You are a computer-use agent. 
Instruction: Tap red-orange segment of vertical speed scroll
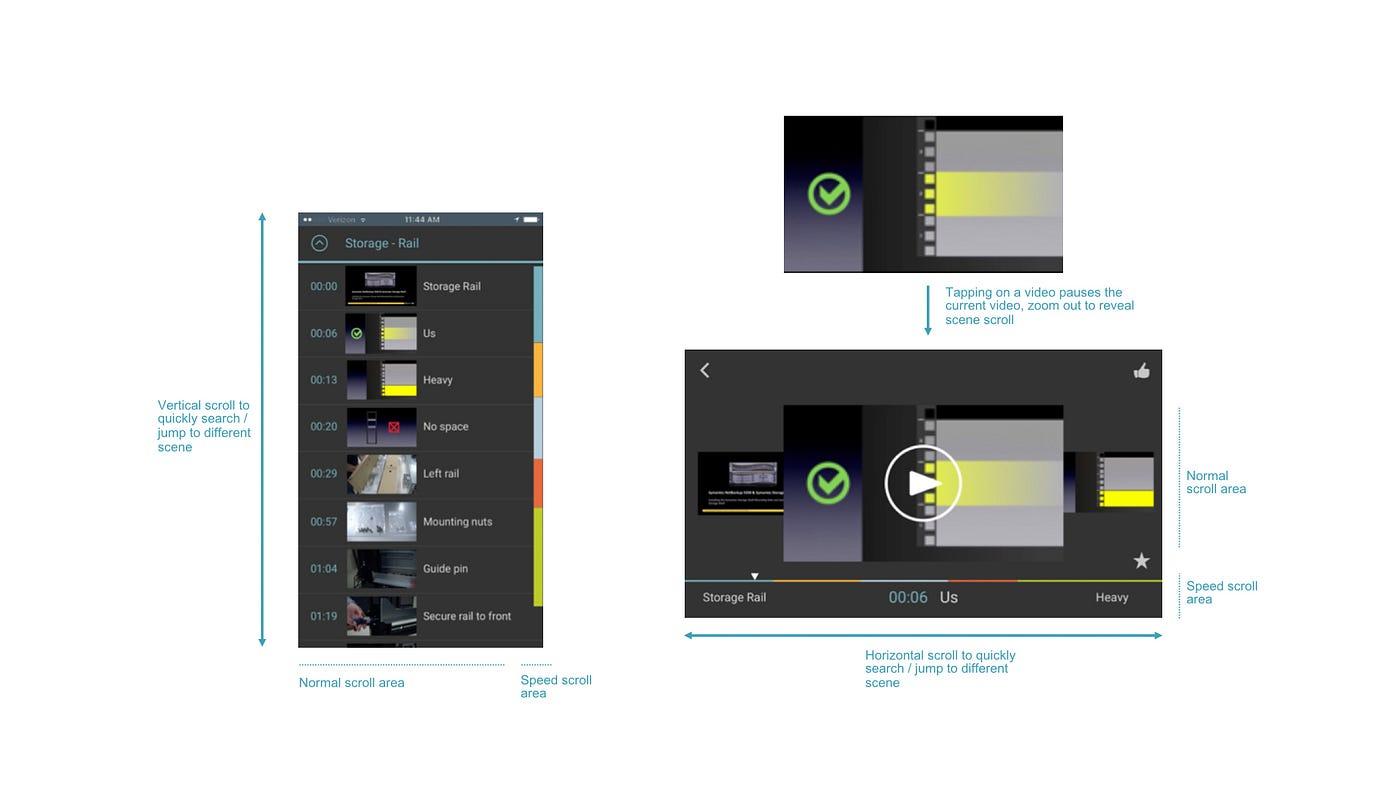pos(538,483)
